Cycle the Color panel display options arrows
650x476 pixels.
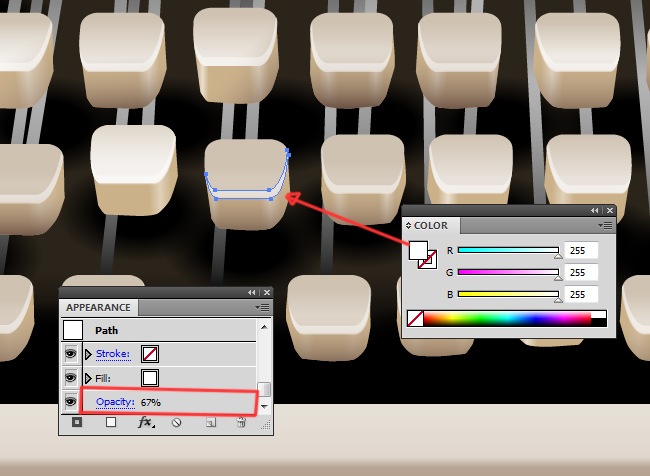click(408, 226)
